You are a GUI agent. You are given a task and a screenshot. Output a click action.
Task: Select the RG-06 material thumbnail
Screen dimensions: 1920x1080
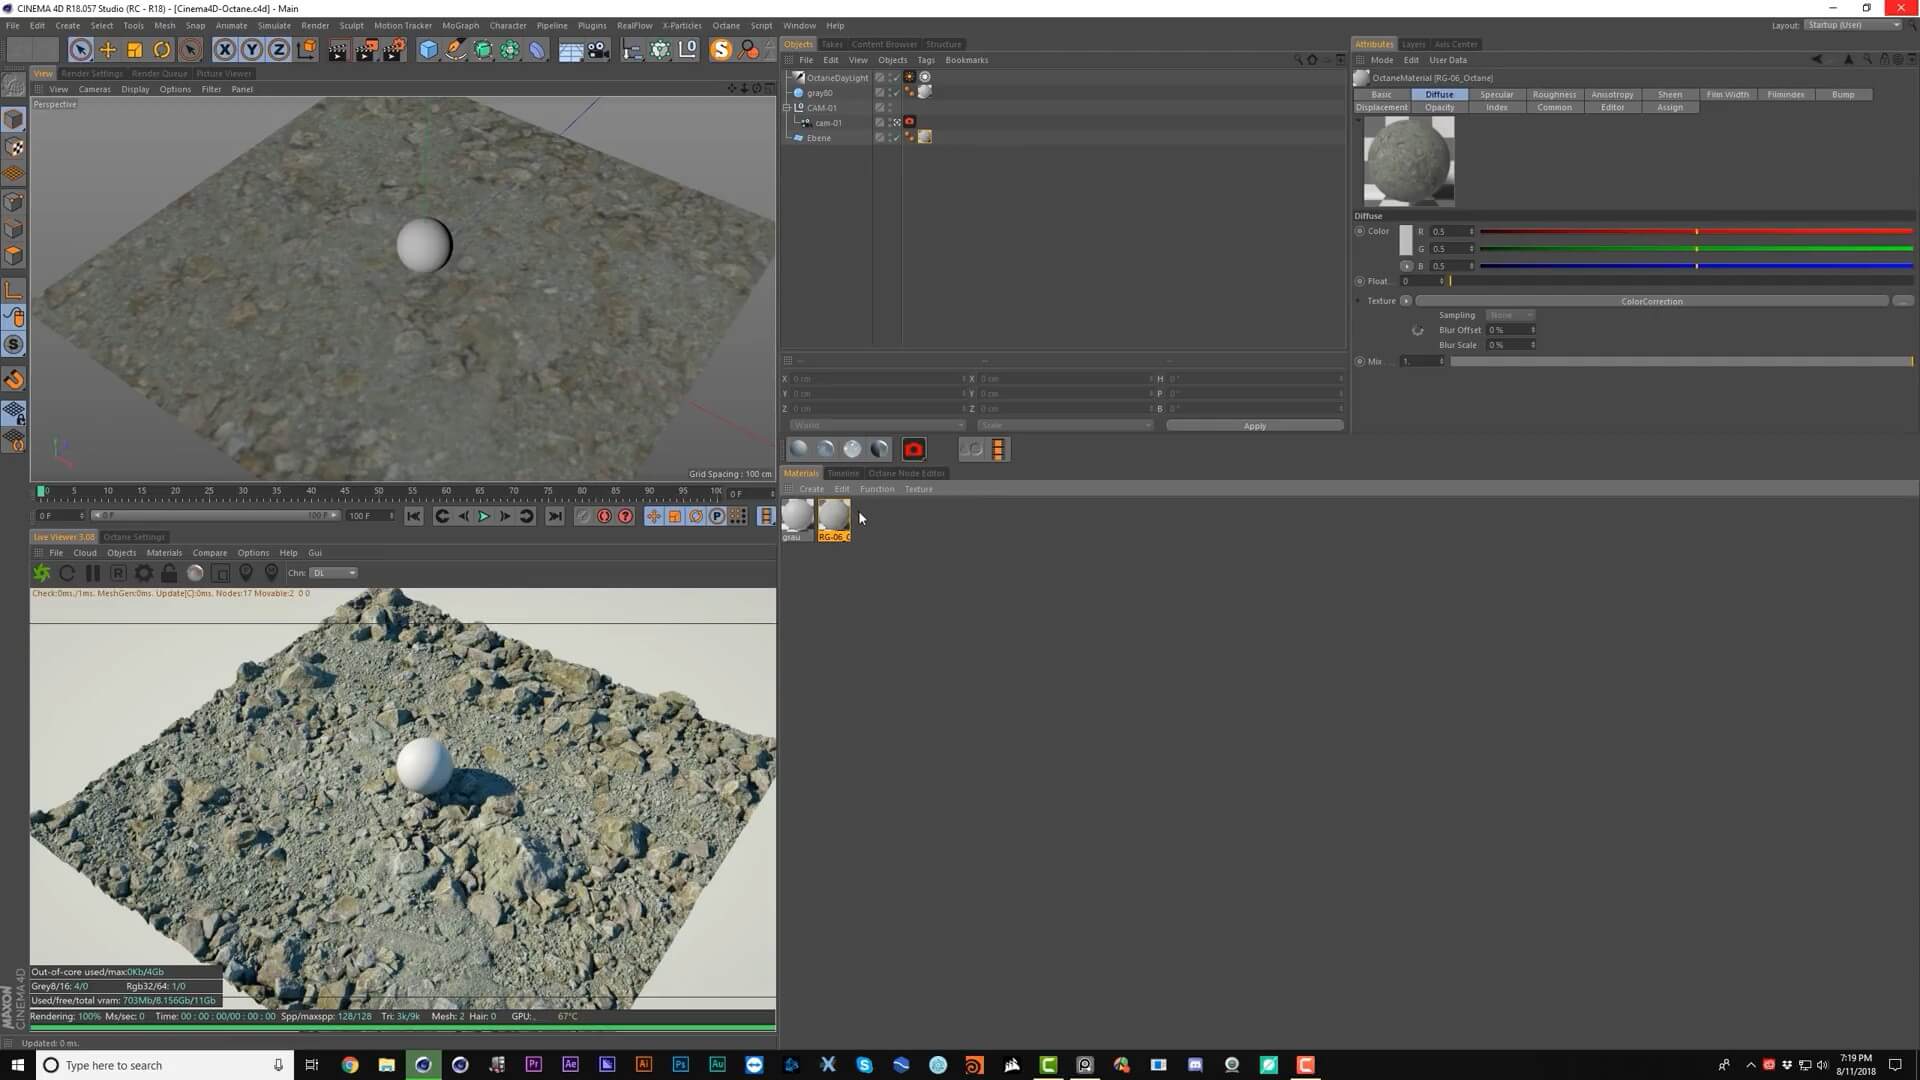(x=834, y=516)
